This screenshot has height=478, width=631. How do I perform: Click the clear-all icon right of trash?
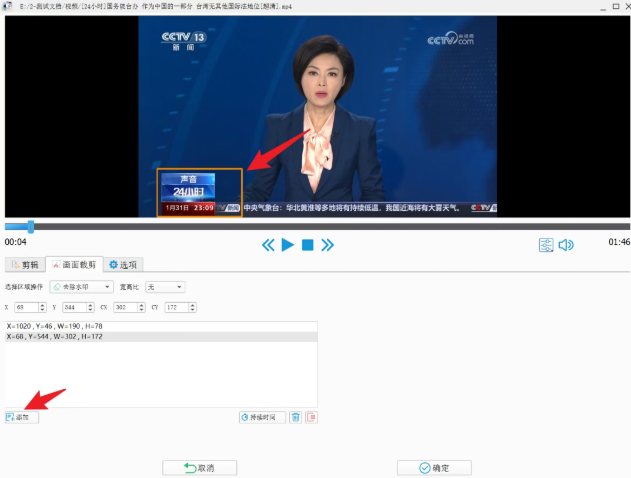pos(312,417)
